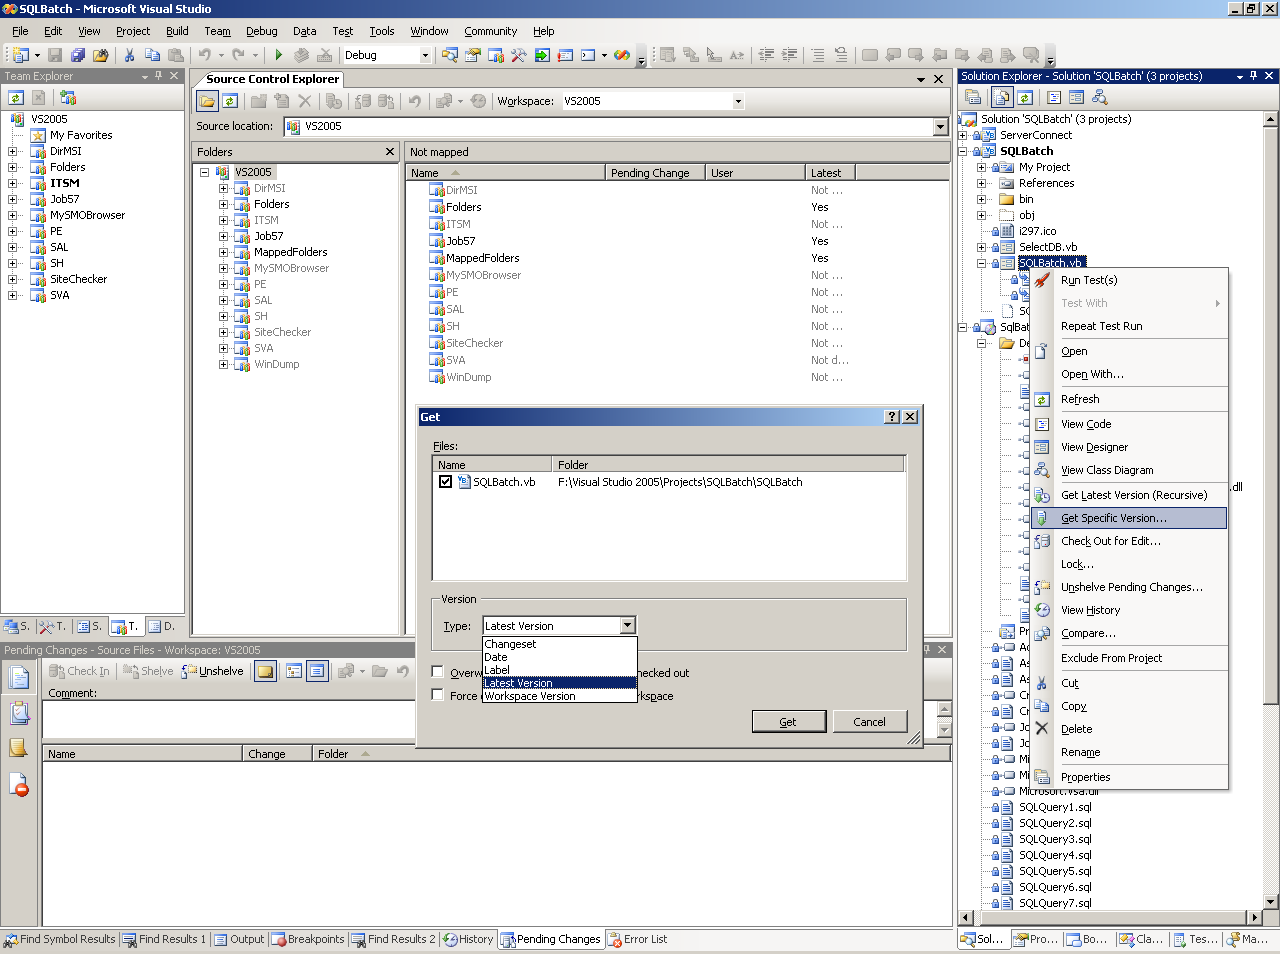Switch to the Output tab
The width and height of the screenshot is (1280, 954).
(240, 939)
